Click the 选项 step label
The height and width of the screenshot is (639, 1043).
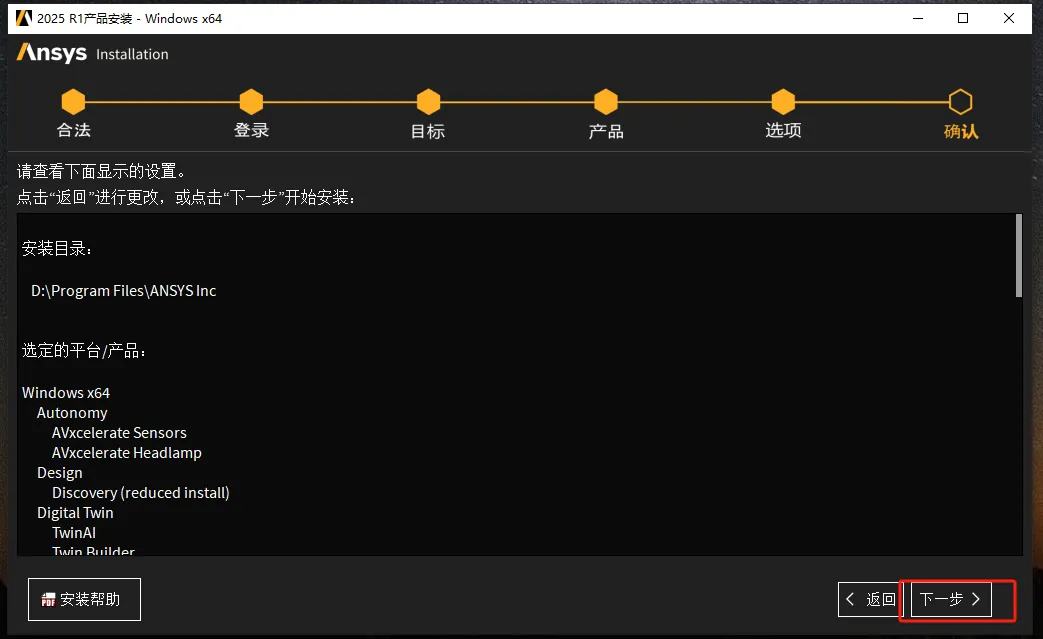coord(784,130)
